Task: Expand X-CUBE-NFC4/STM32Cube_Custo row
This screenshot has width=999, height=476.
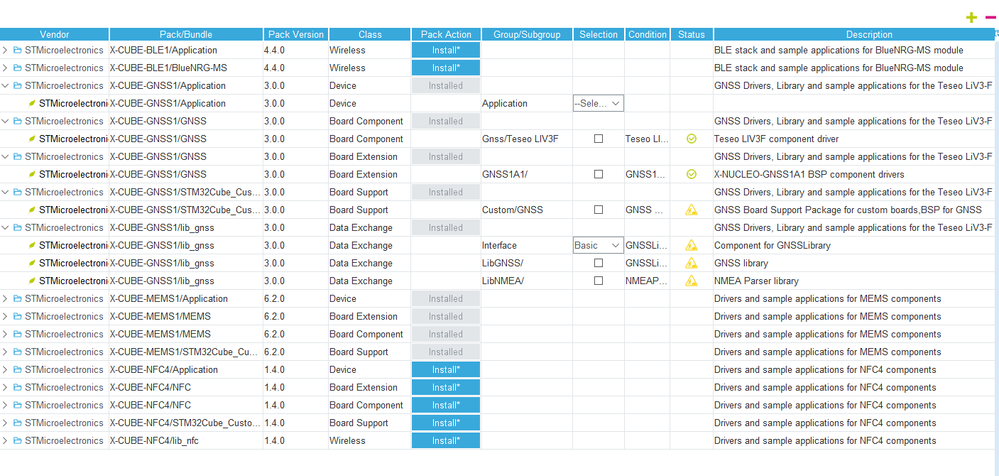Action: [6, 423]
